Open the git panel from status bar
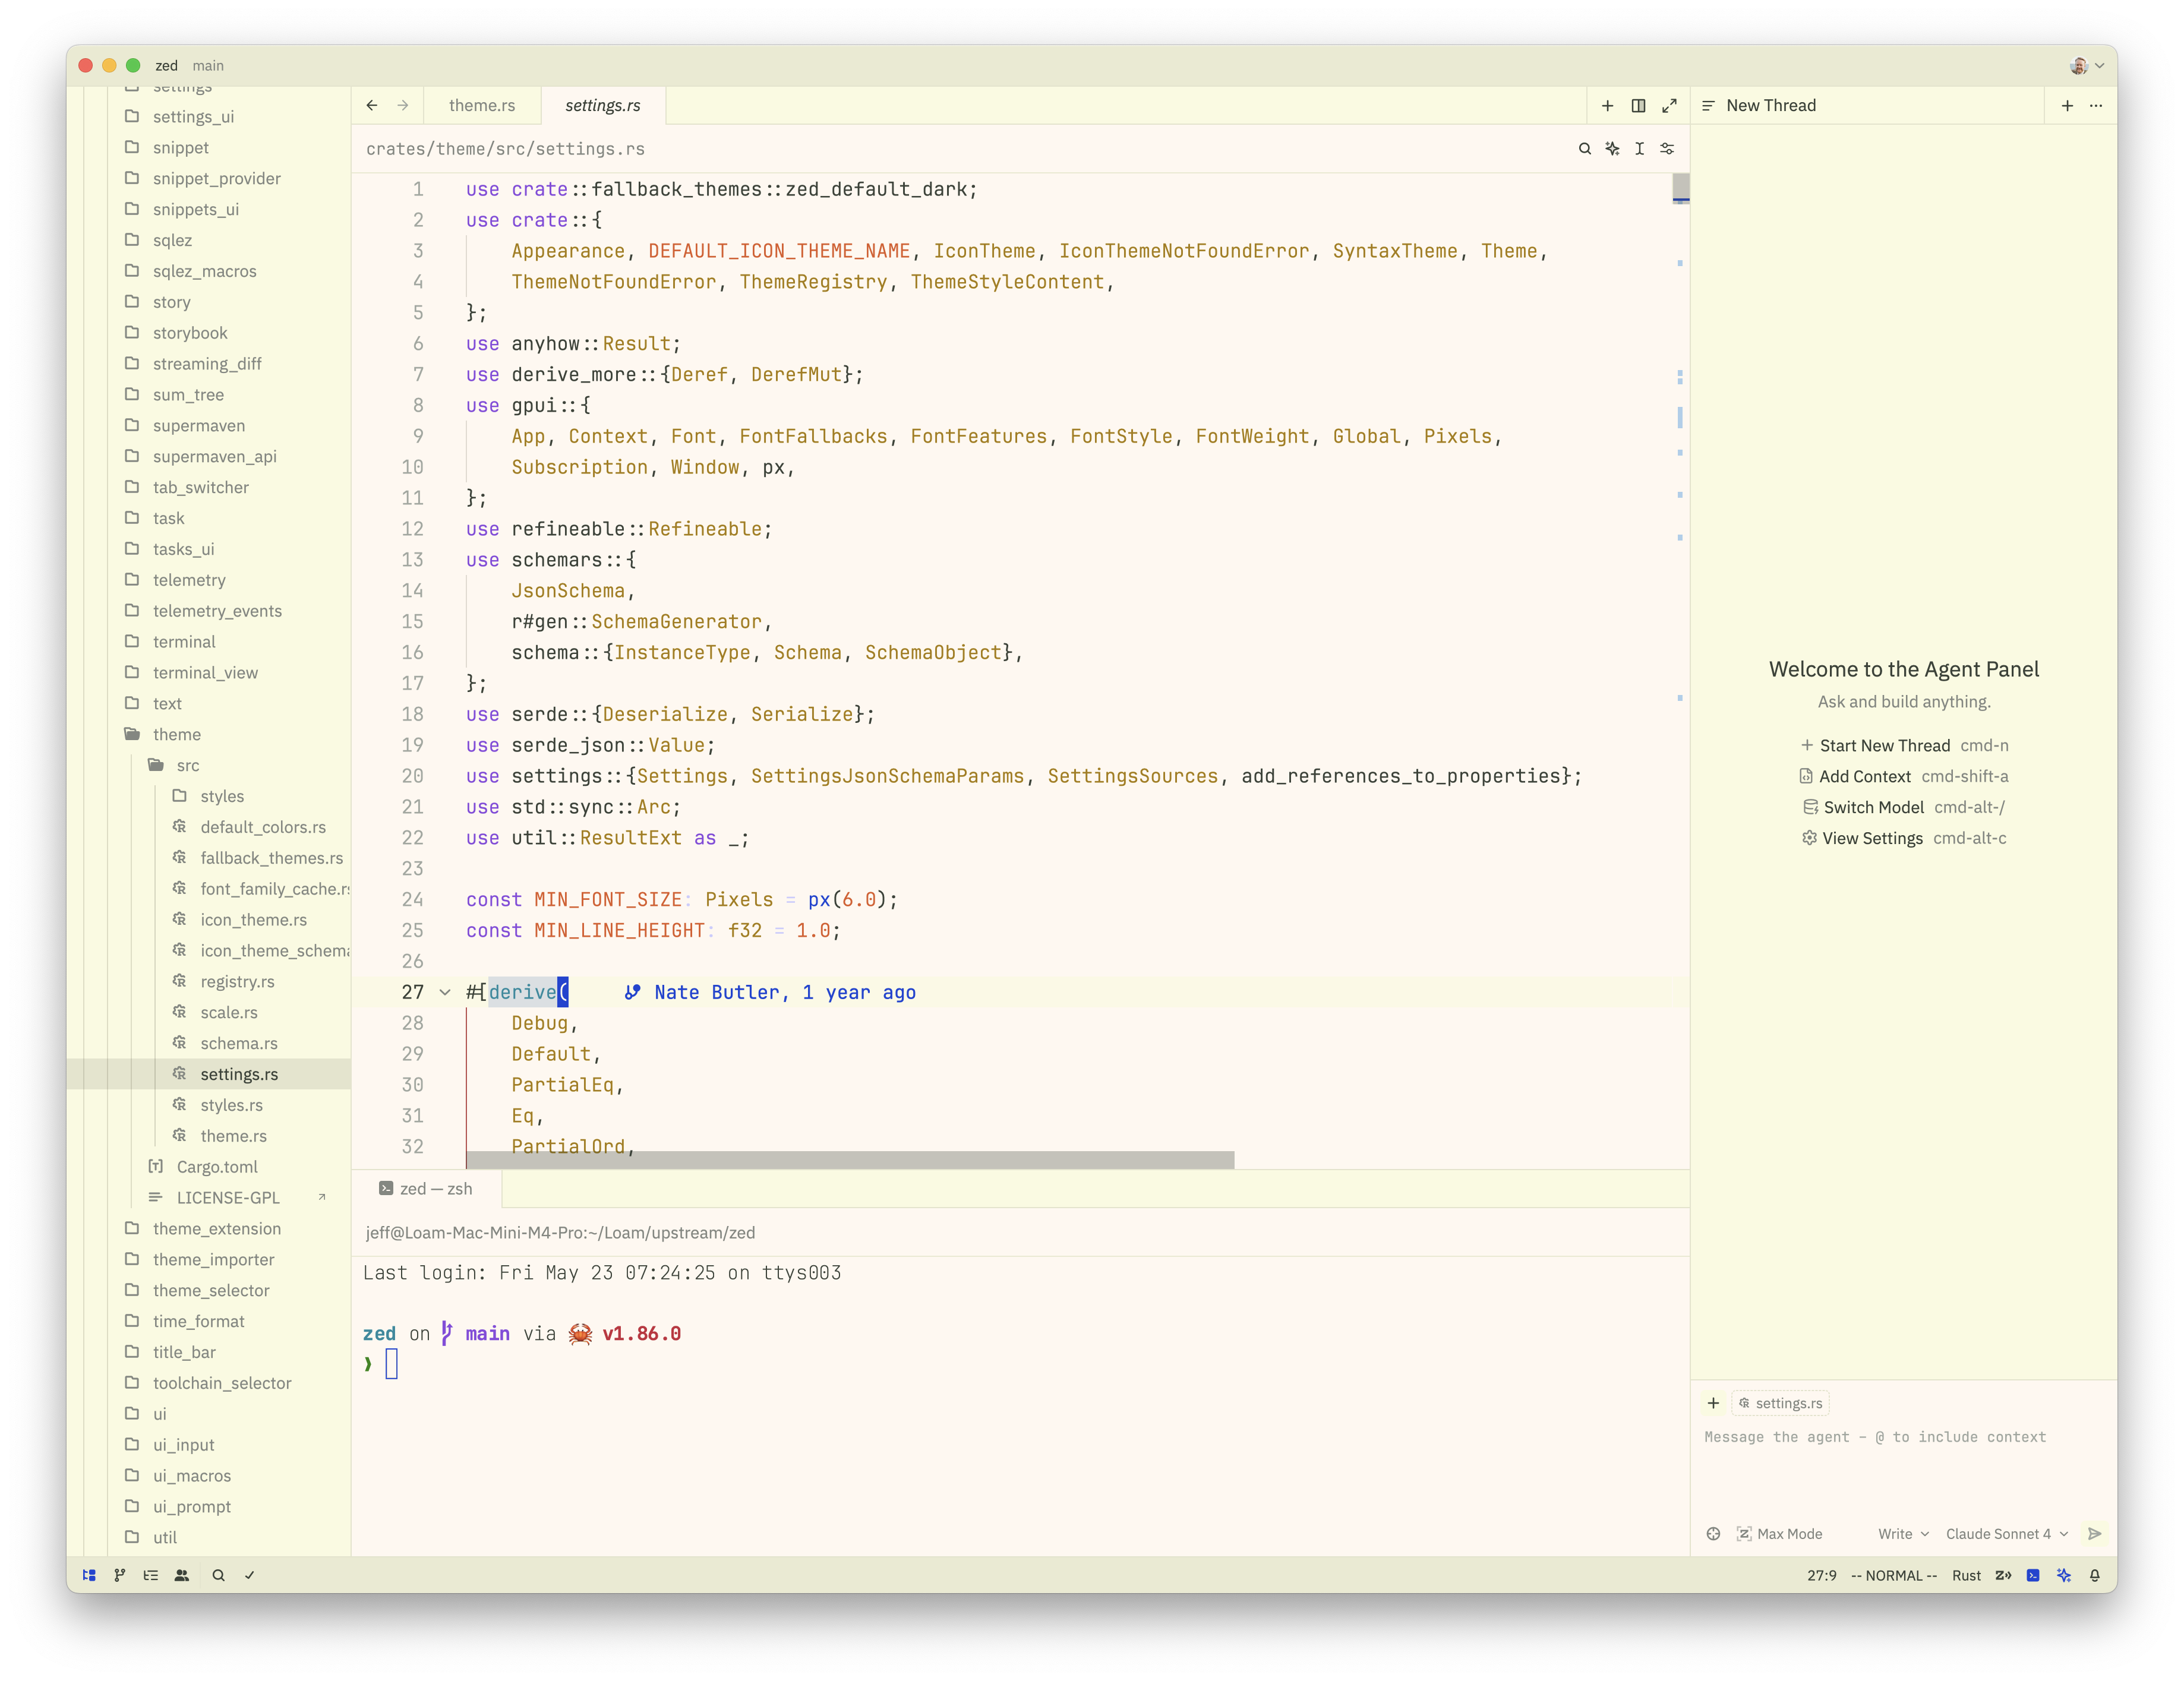Image resolution: width=2184 pixels, height=1681 pixels. point(120,1575)
